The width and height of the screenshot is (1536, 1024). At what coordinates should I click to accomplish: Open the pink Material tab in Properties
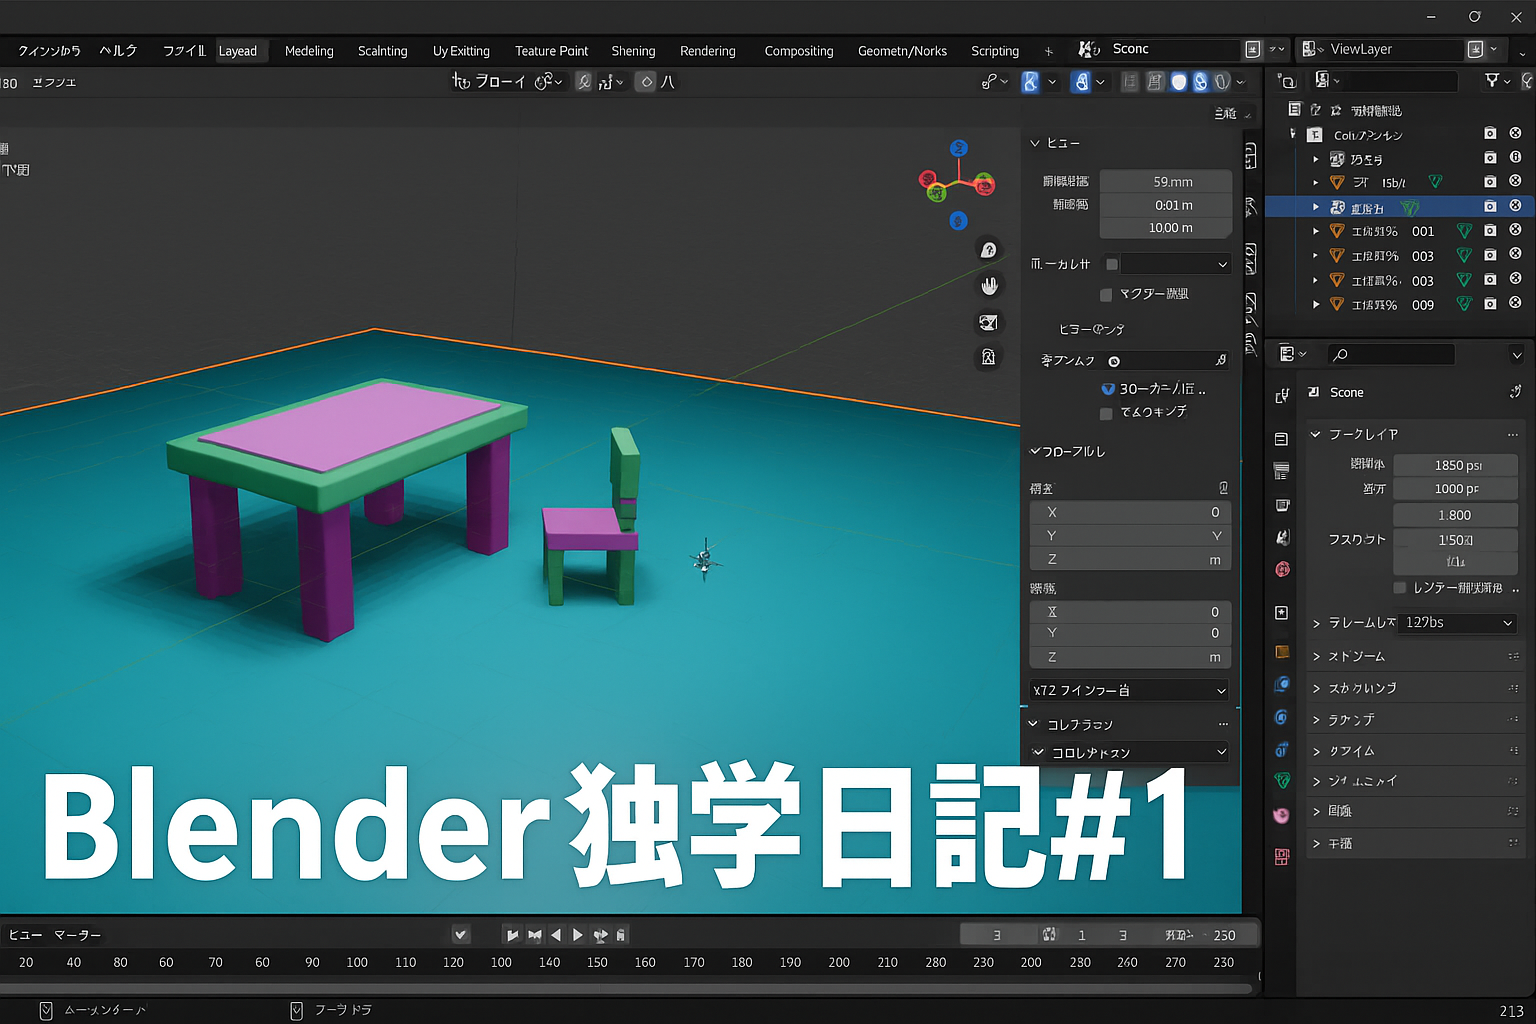click(1282, 815)
